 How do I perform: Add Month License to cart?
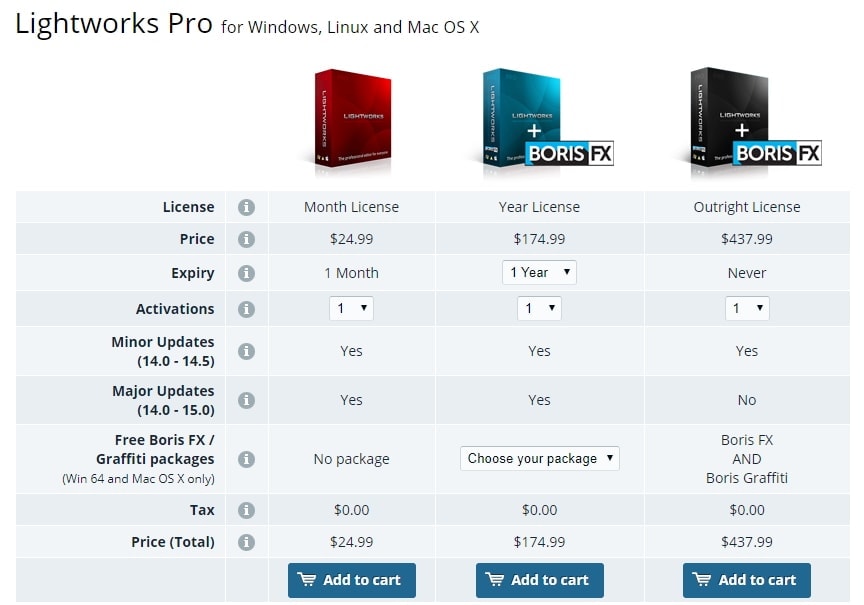(352, 580)
